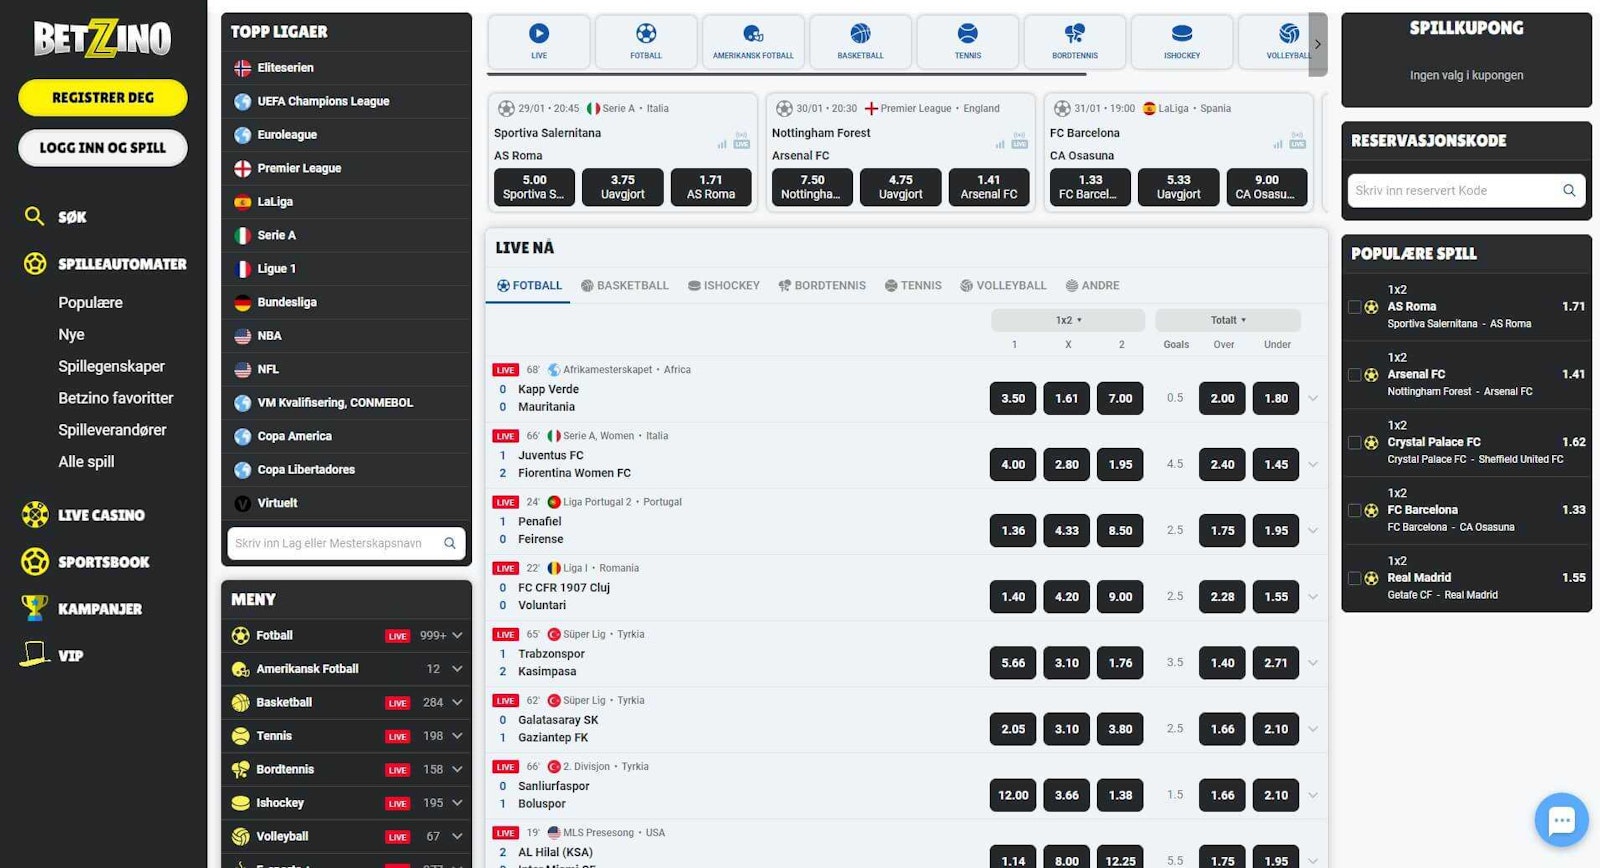The image size is (1600, 868).
Task: Open stats icon for Sportiva Salernitana match
Action: click(x=722, y=144)
